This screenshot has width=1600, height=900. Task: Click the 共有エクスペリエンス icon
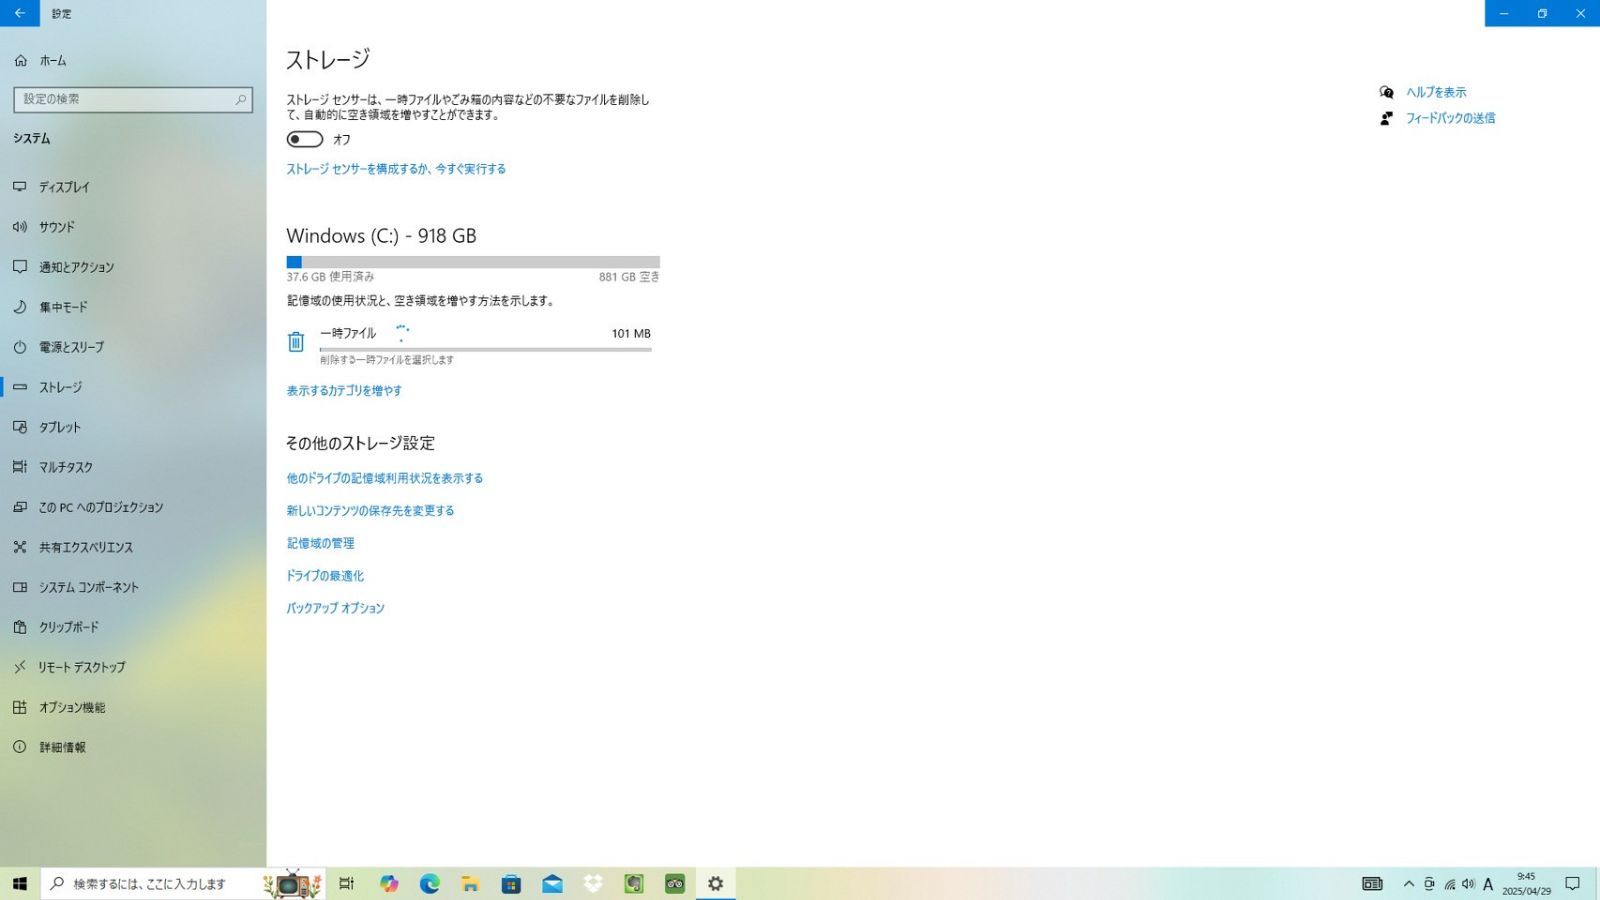20,547
